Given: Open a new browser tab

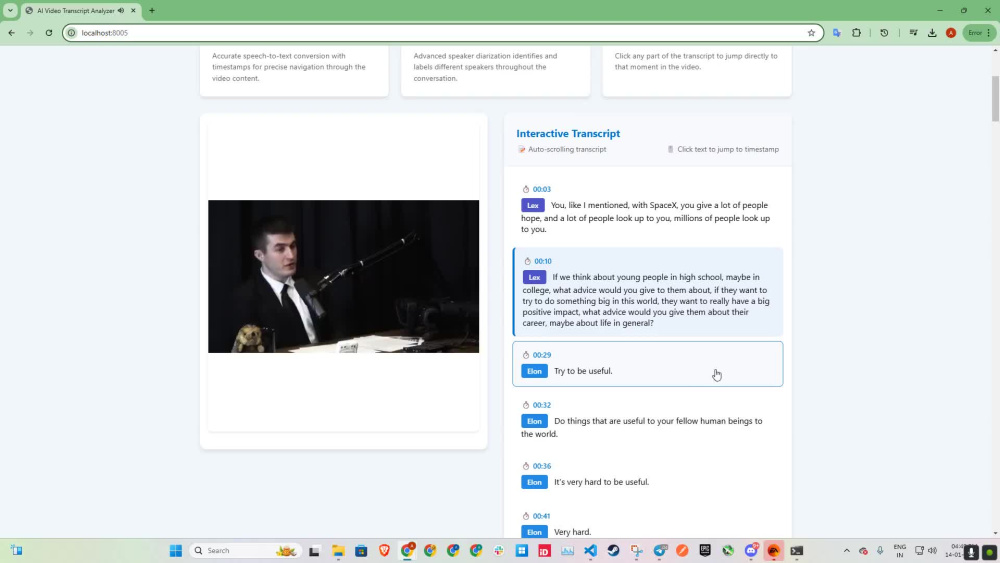Looking at the screenshot, I should click(x=152, y=10).
